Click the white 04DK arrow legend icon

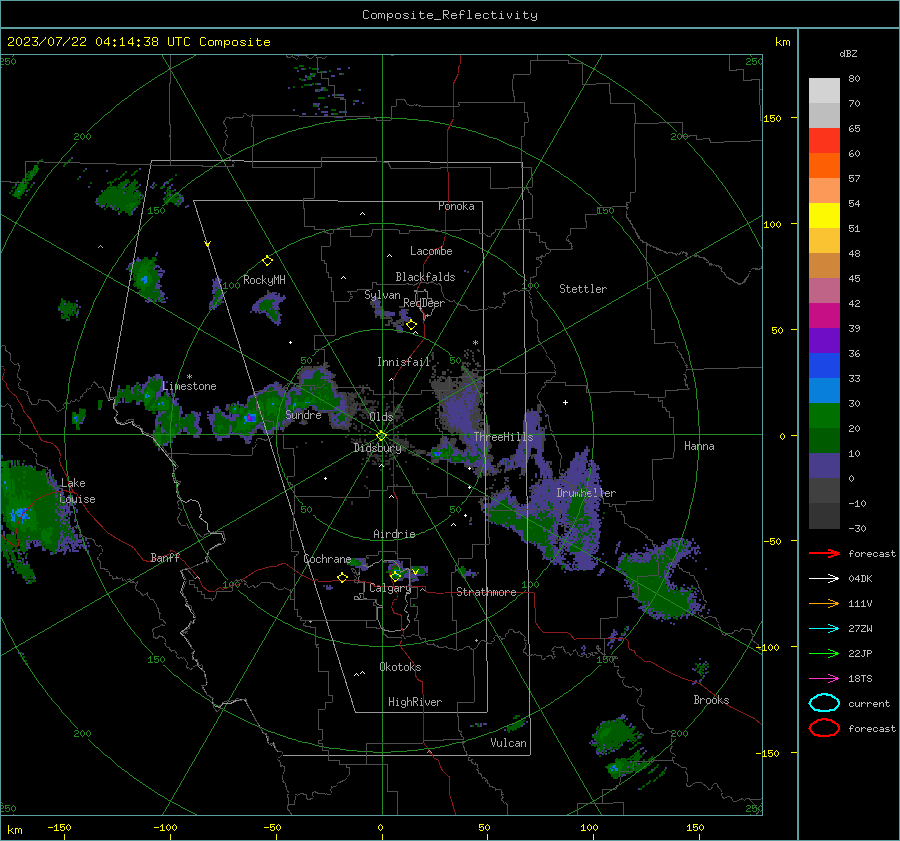[x=824, y=578]
